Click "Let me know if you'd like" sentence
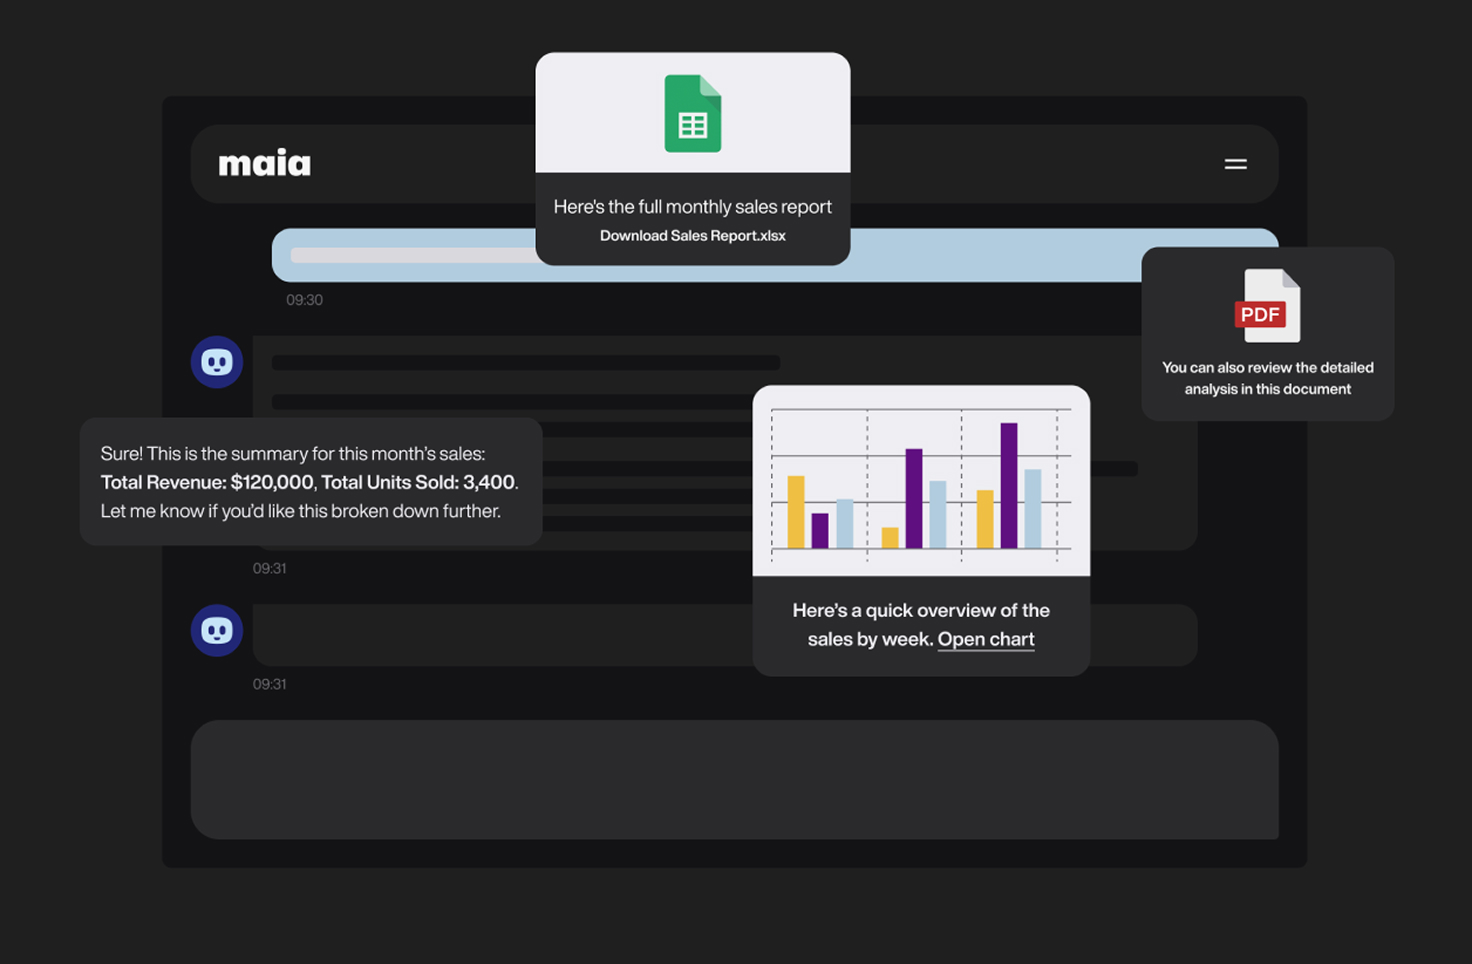This screenshot has width=1472, height=964. click(x=300, y=511)
